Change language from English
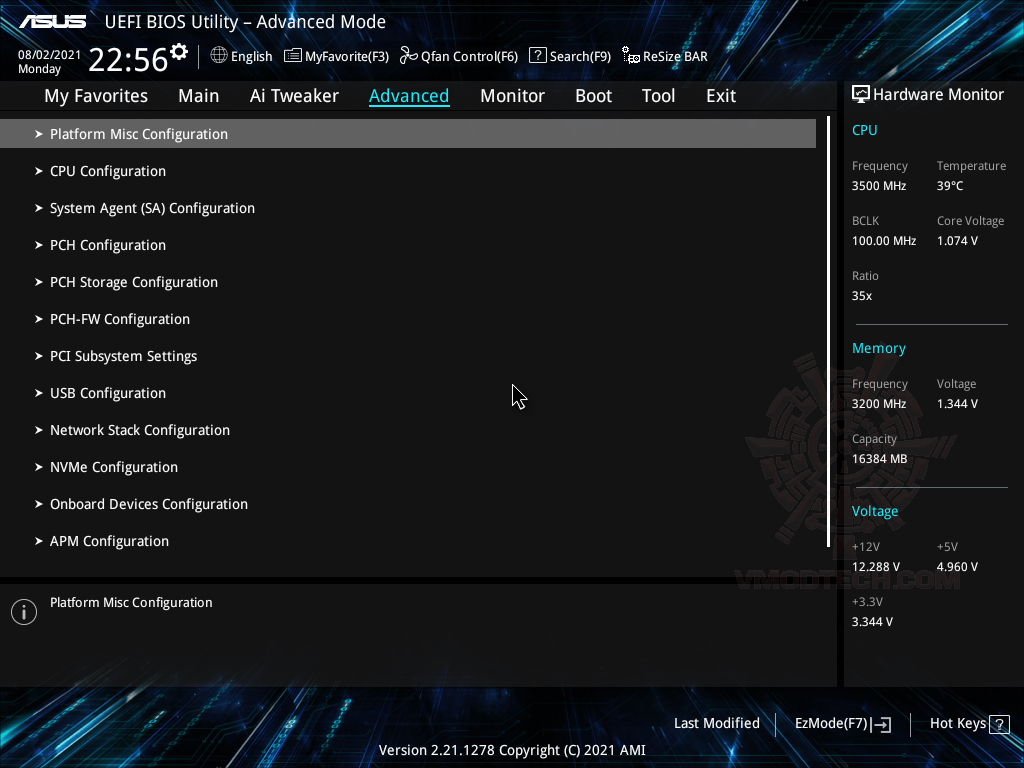This screenshot has height=768, width=1024. (x=251, y=57)
